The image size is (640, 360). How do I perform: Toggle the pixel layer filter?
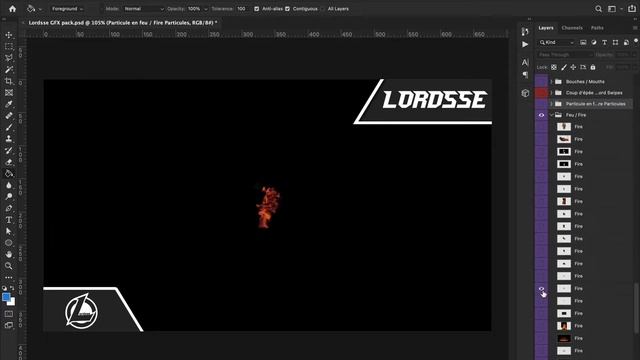tap(583, 42)
